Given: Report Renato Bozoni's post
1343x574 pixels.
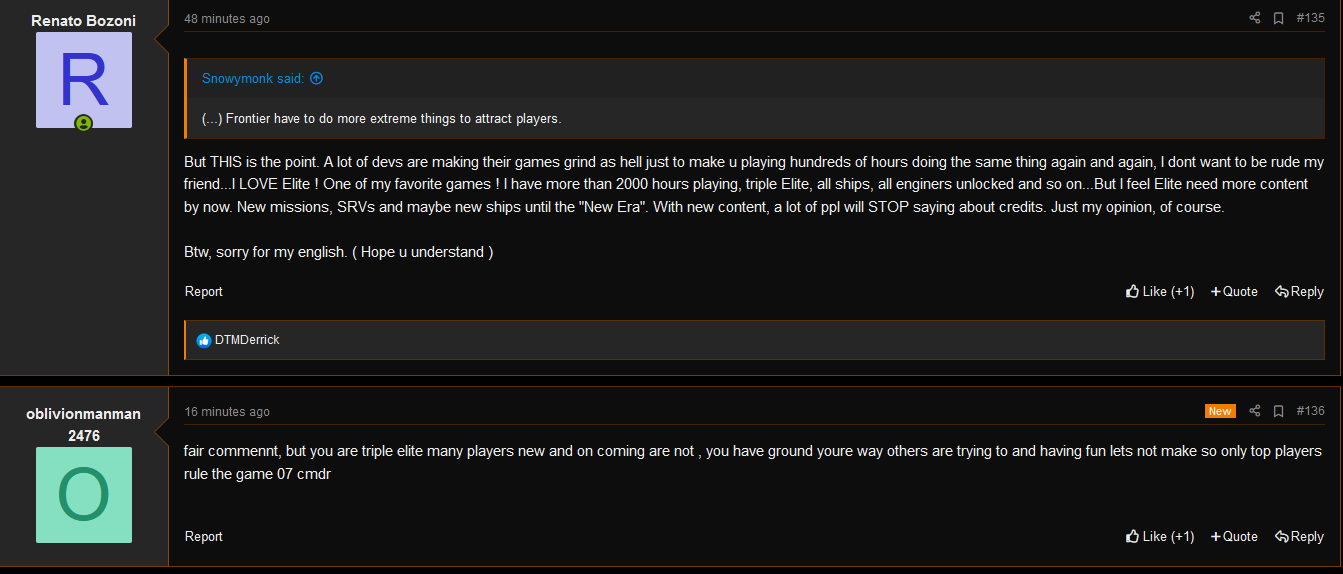Looking at the screenshot, I should 204,292.
